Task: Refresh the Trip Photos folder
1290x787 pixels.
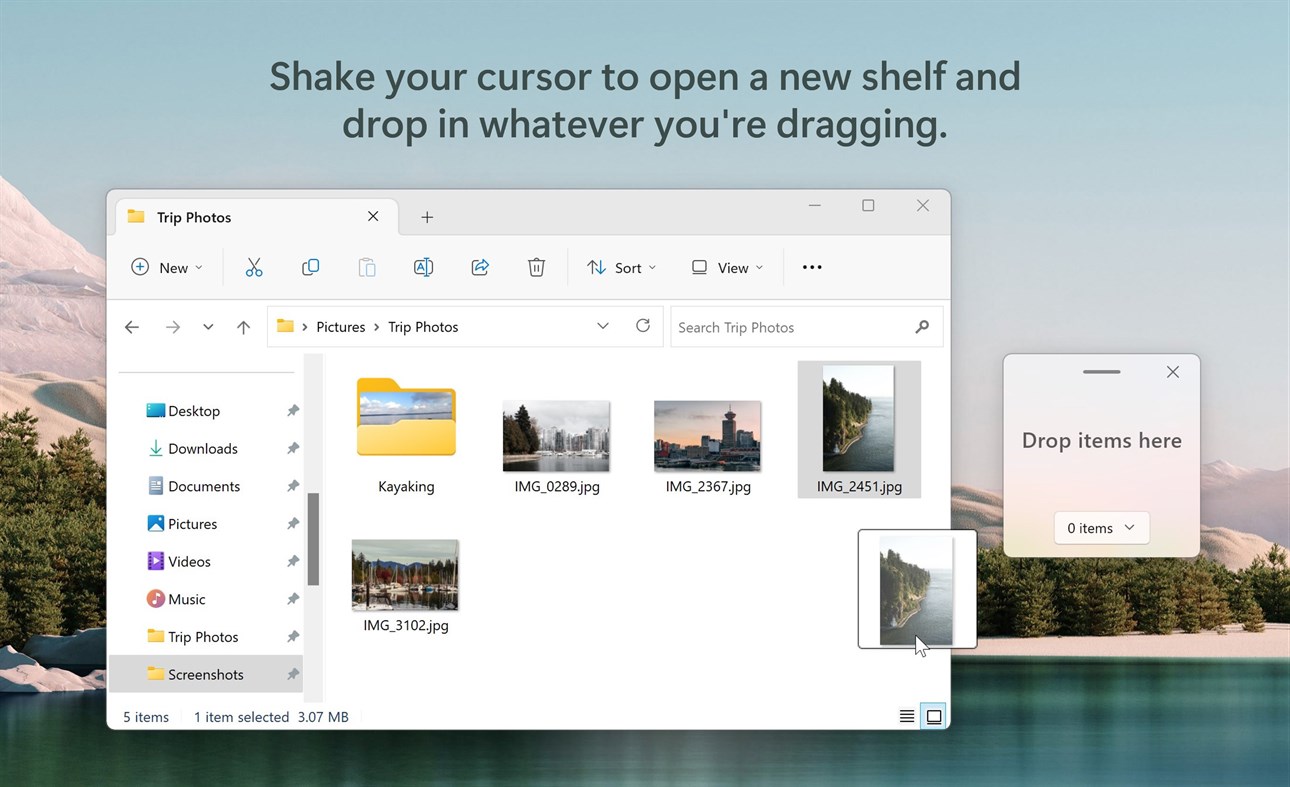Action: [643, 326]
